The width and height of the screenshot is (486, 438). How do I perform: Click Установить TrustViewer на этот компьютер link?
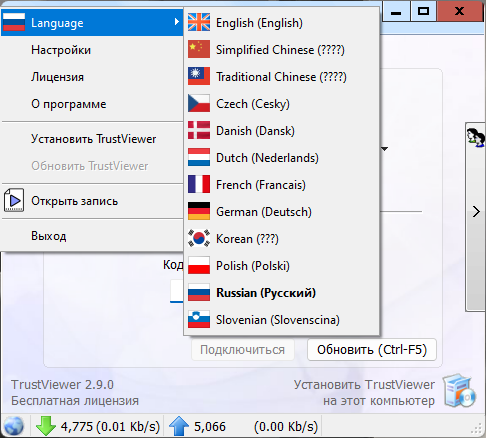pyautogui.click(x=364, y=392)
